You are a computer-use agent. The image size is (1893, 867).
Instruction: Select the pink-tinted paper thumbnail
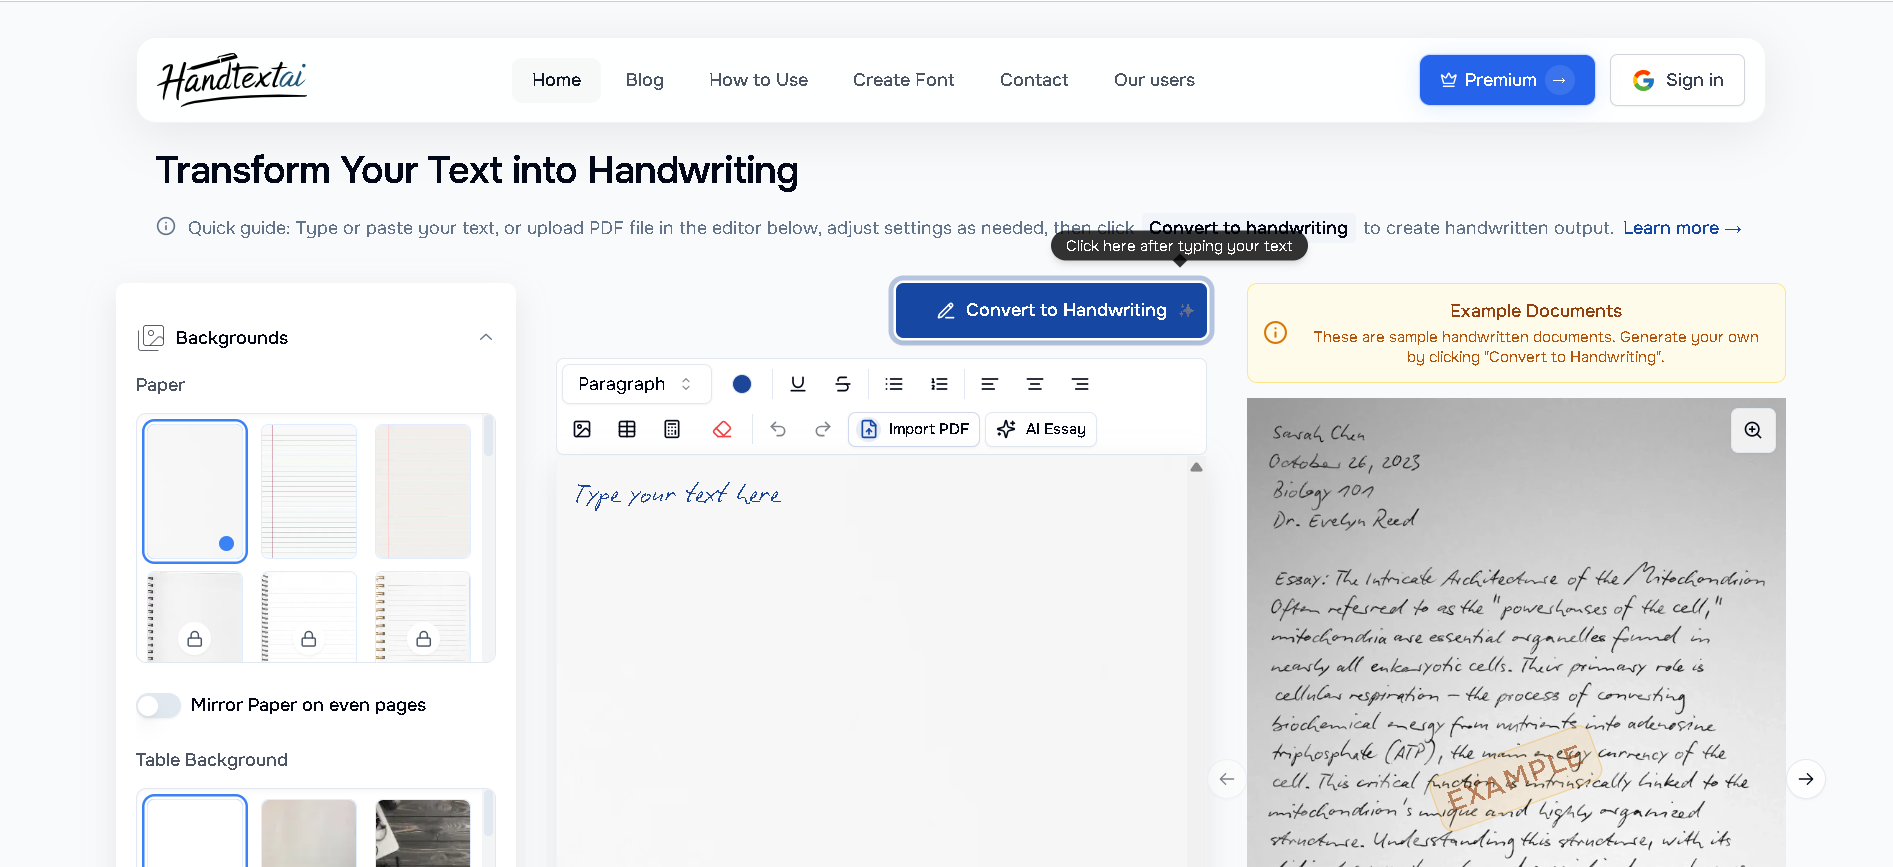423,491
